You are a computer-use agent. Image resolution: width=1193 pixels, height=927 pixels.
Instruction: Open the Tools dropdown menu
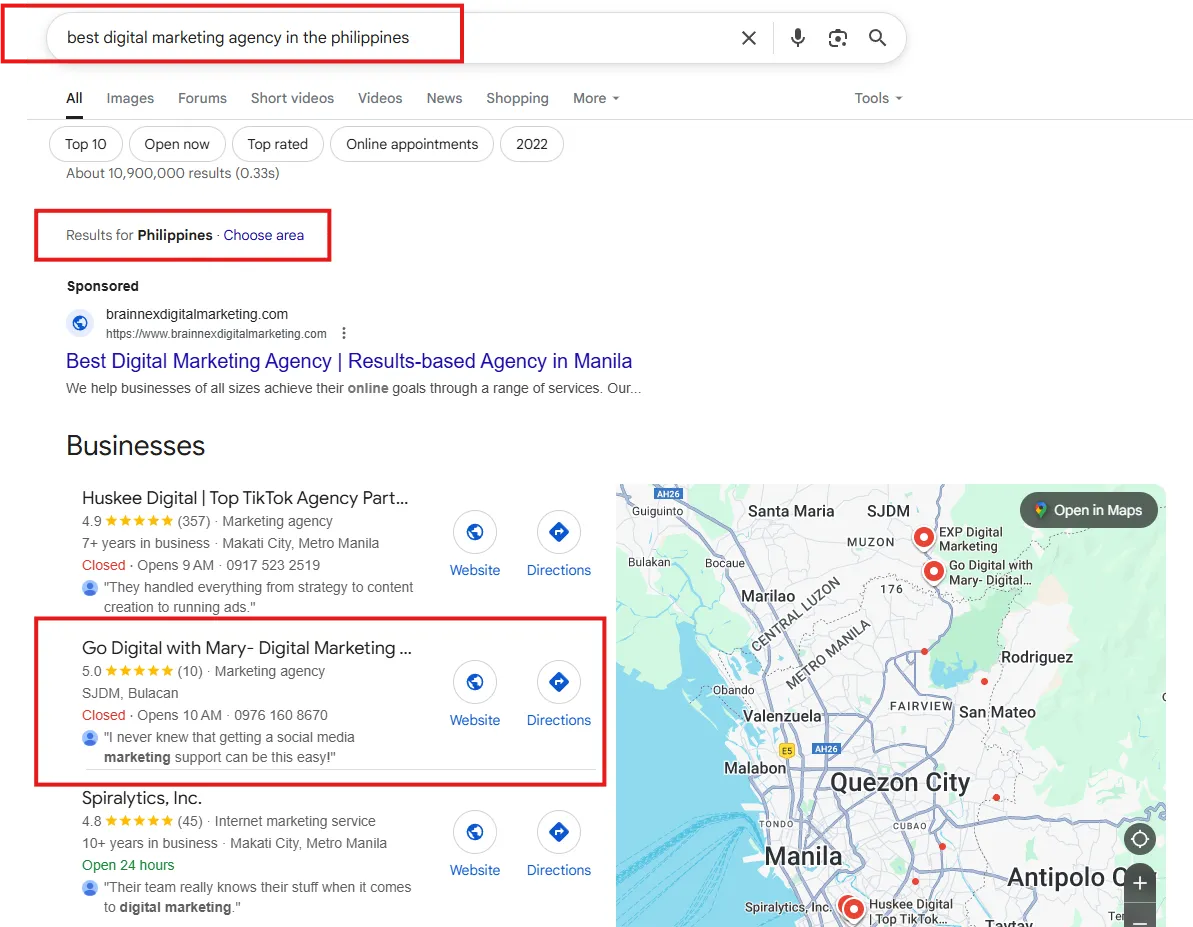click(x=878, y=98)
